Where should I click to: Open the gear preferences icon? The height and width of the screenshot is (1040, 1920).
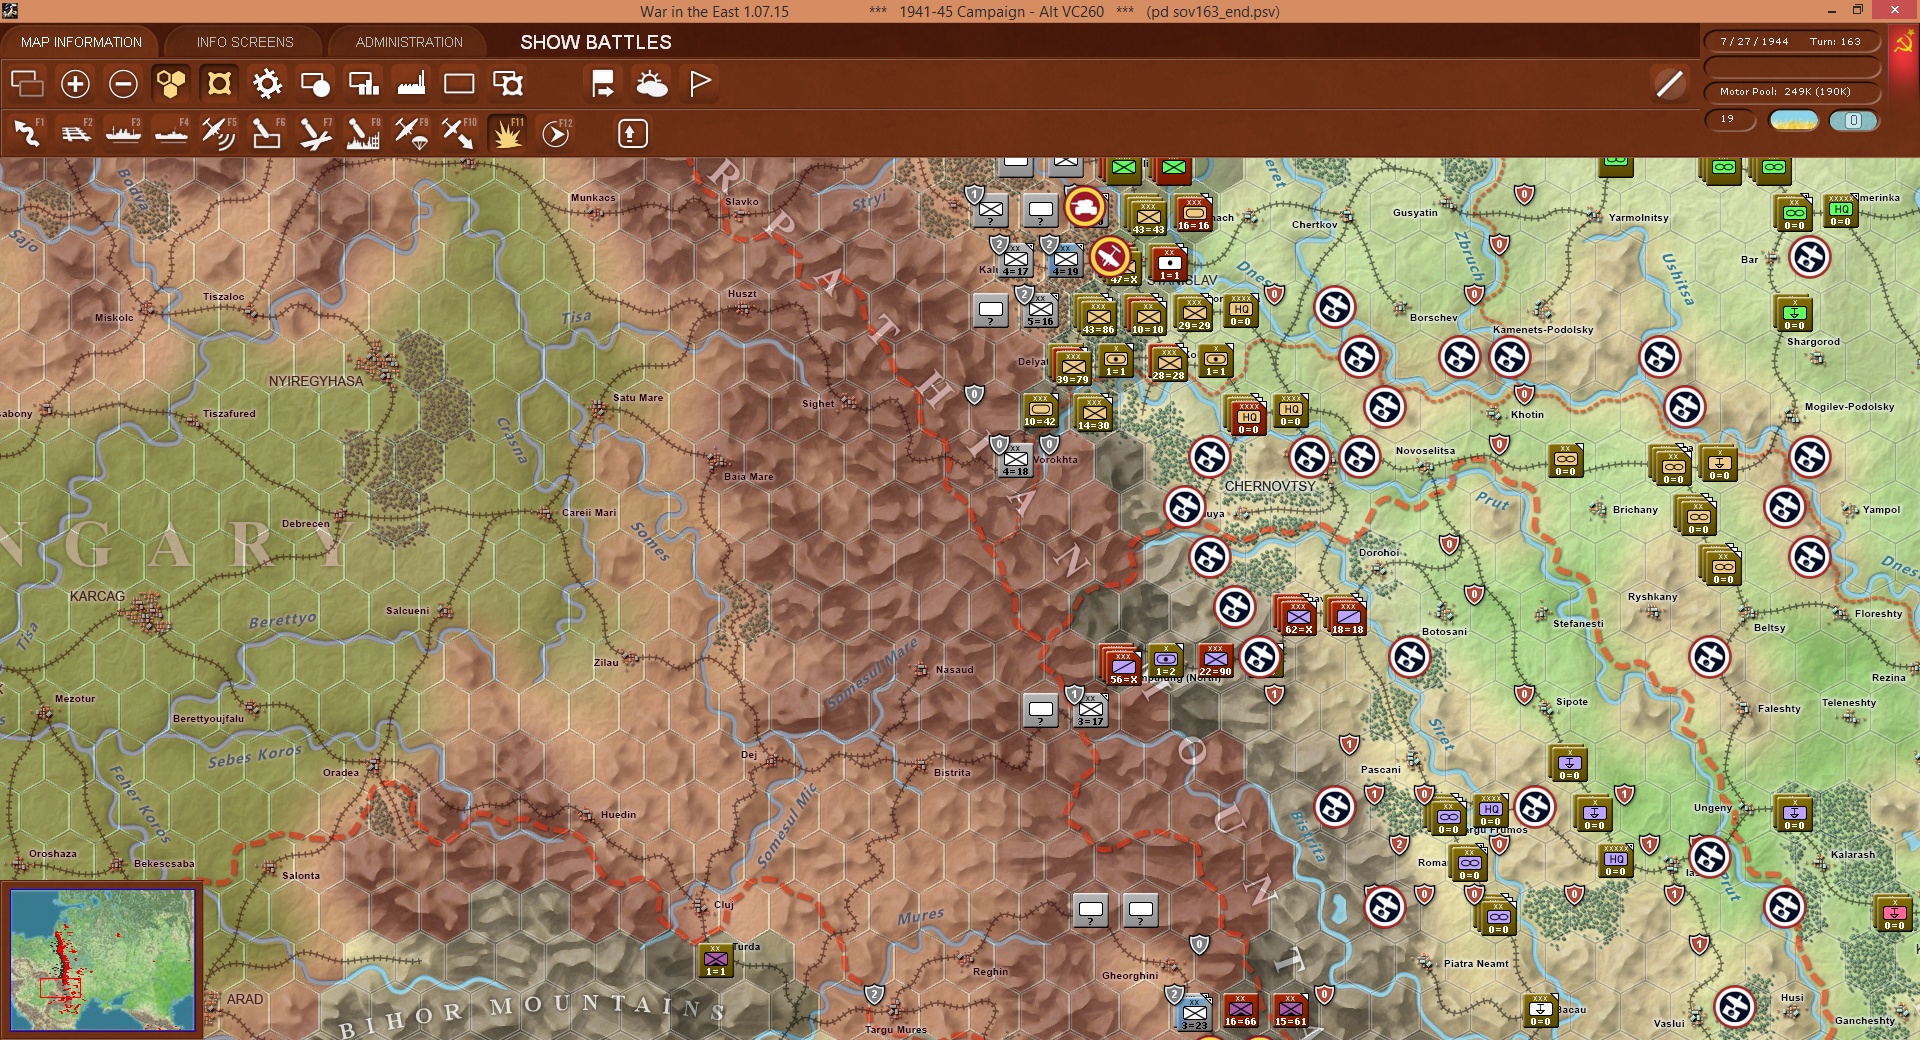[x=267, y=84]
